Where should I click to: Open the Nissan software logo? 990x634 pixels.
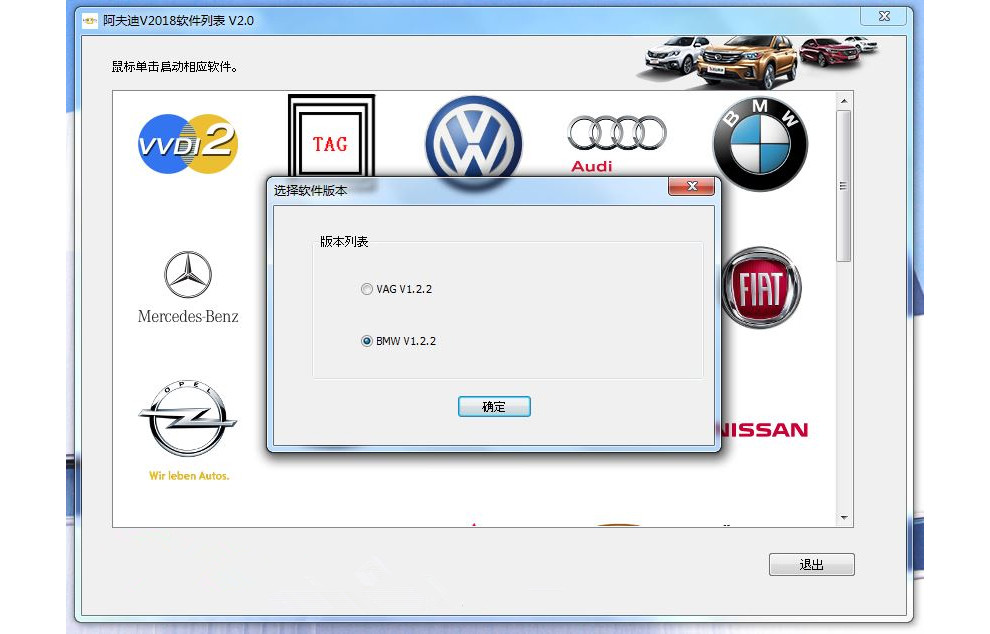pos(764,430)
